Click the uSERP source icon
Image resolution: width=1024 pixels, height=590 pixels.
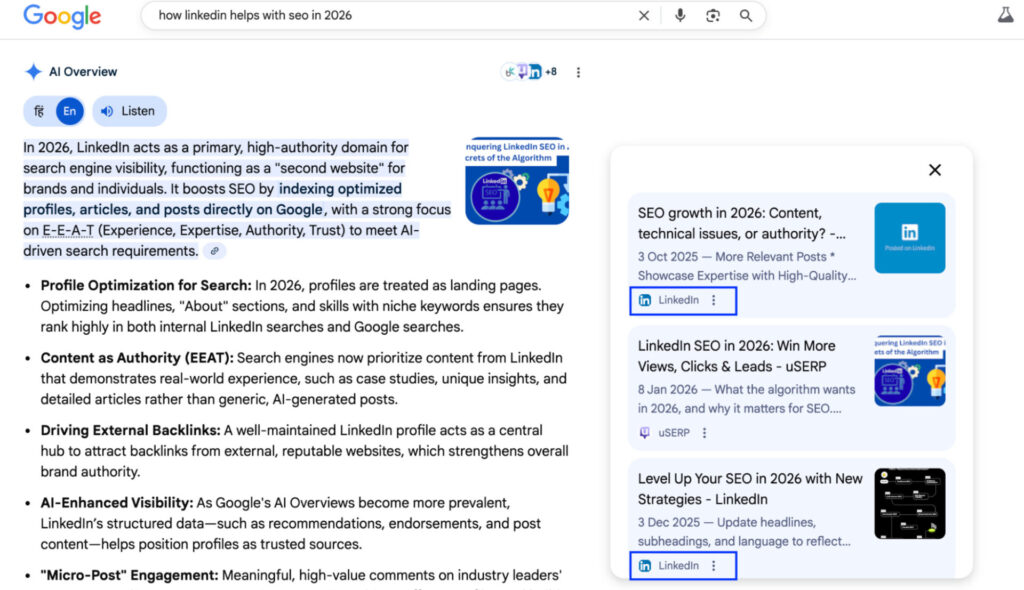point(647,432)
